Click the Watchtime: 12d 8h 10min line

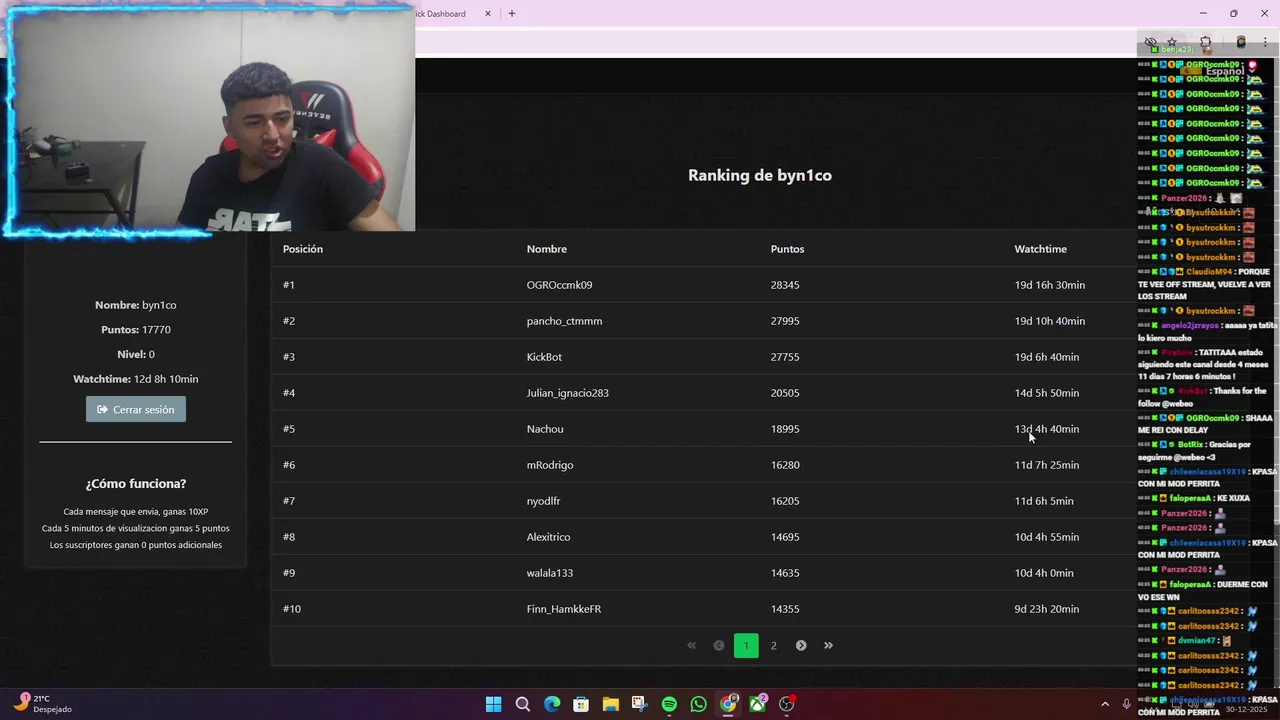[136, 379]
